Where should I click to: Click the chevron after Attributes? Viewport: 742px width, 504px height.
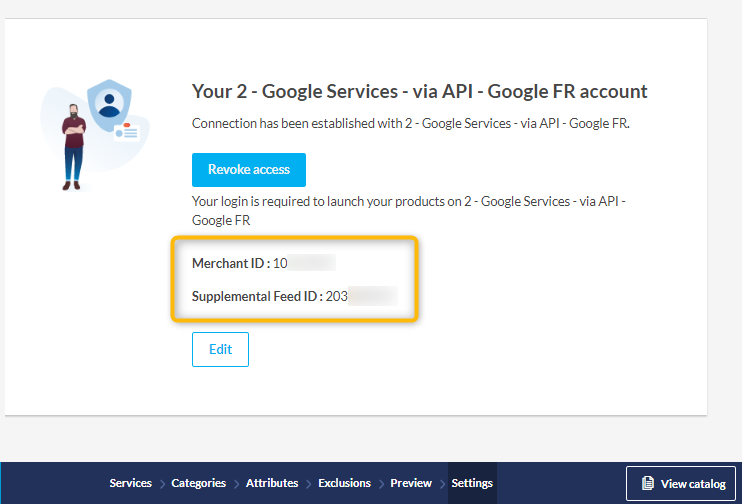(x=308, y=484)
